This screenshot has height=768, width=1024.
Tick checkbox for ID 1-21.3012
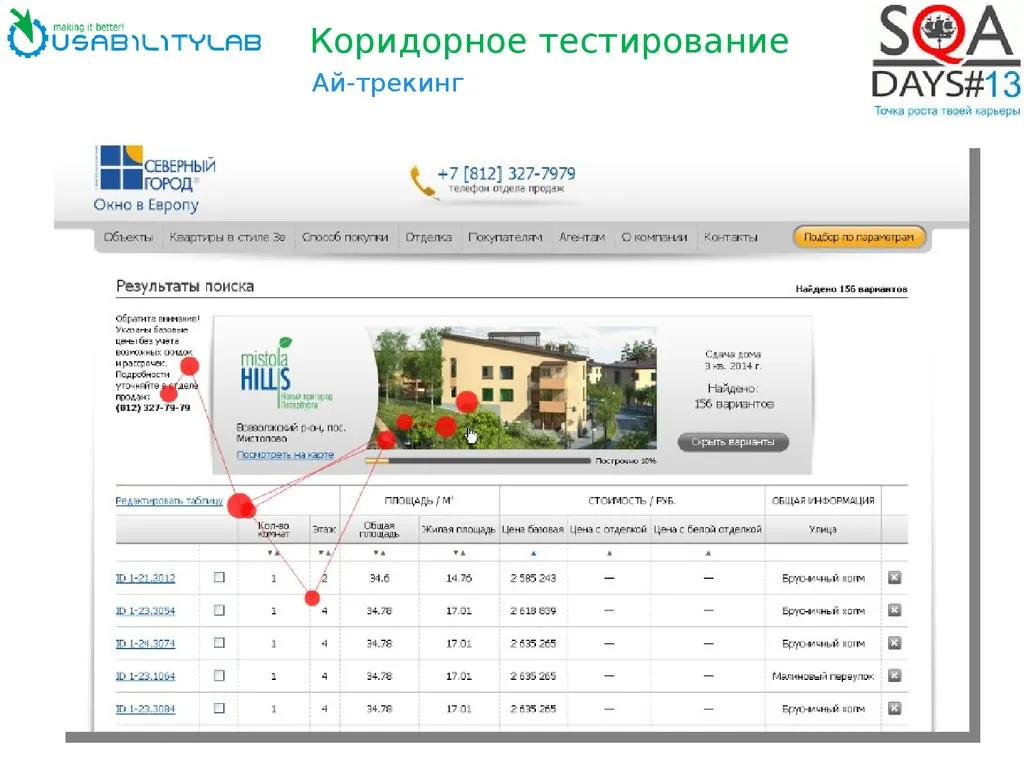point(219,577)
